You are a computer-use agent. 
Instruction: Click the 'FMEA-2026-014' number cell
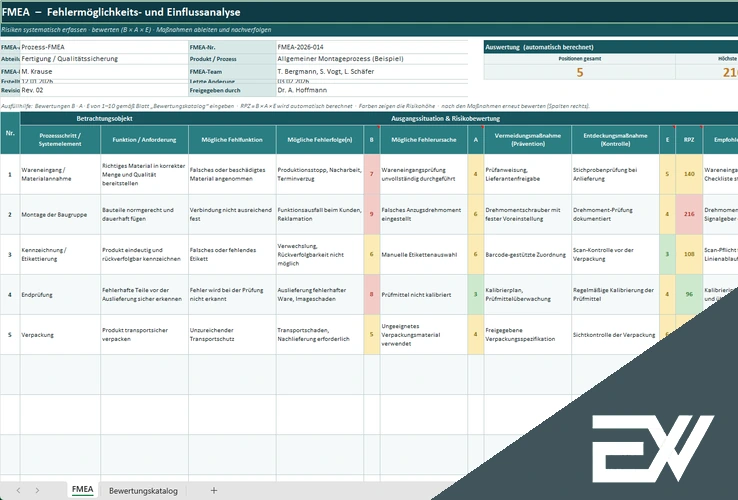point(372,47)
